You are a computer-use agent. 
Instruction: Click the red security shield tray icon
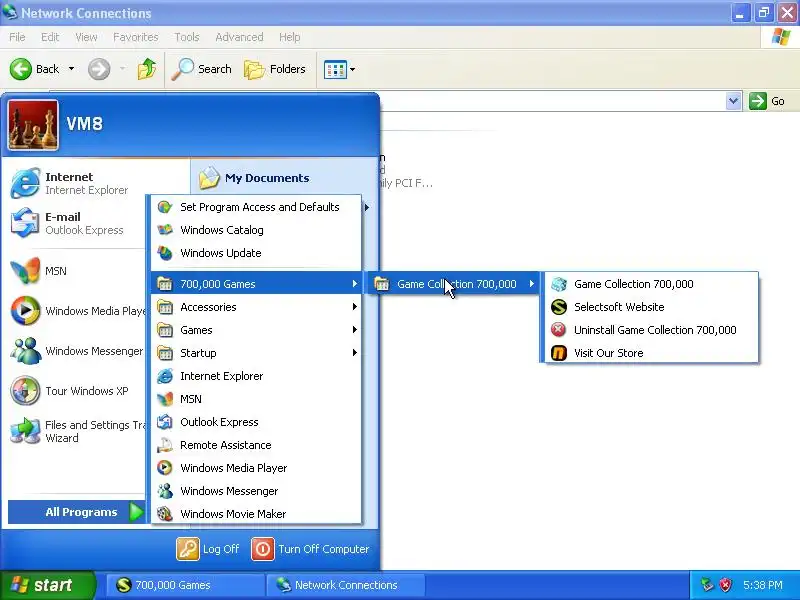tap(725, 585)
